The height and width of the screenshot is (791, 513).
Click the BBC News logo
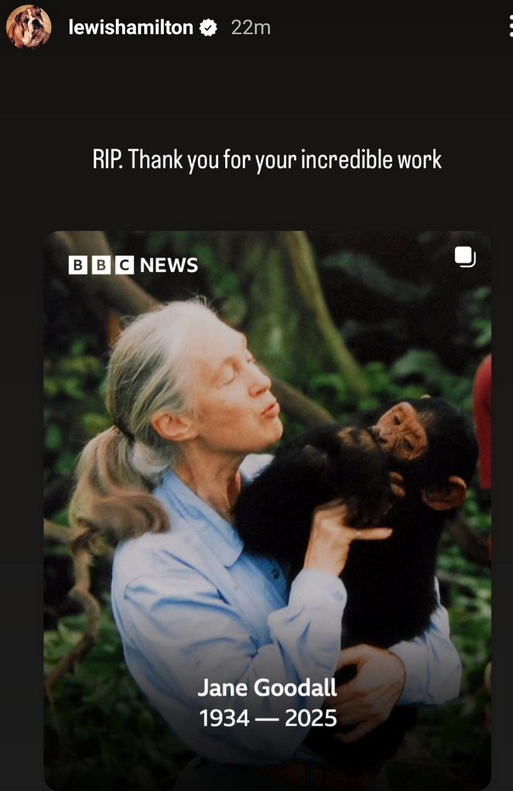pyautogui.click(x=133, y=265)
